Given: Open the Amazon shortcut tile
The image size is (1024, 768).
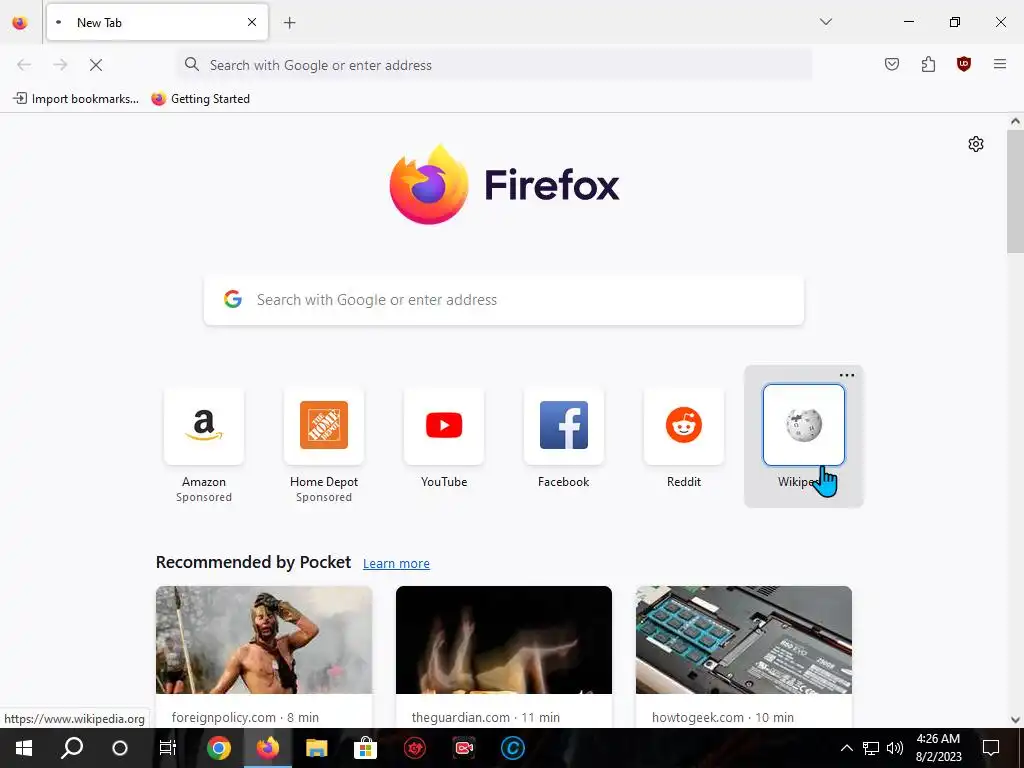Looking at the screenshot, I should pos(204,425).
